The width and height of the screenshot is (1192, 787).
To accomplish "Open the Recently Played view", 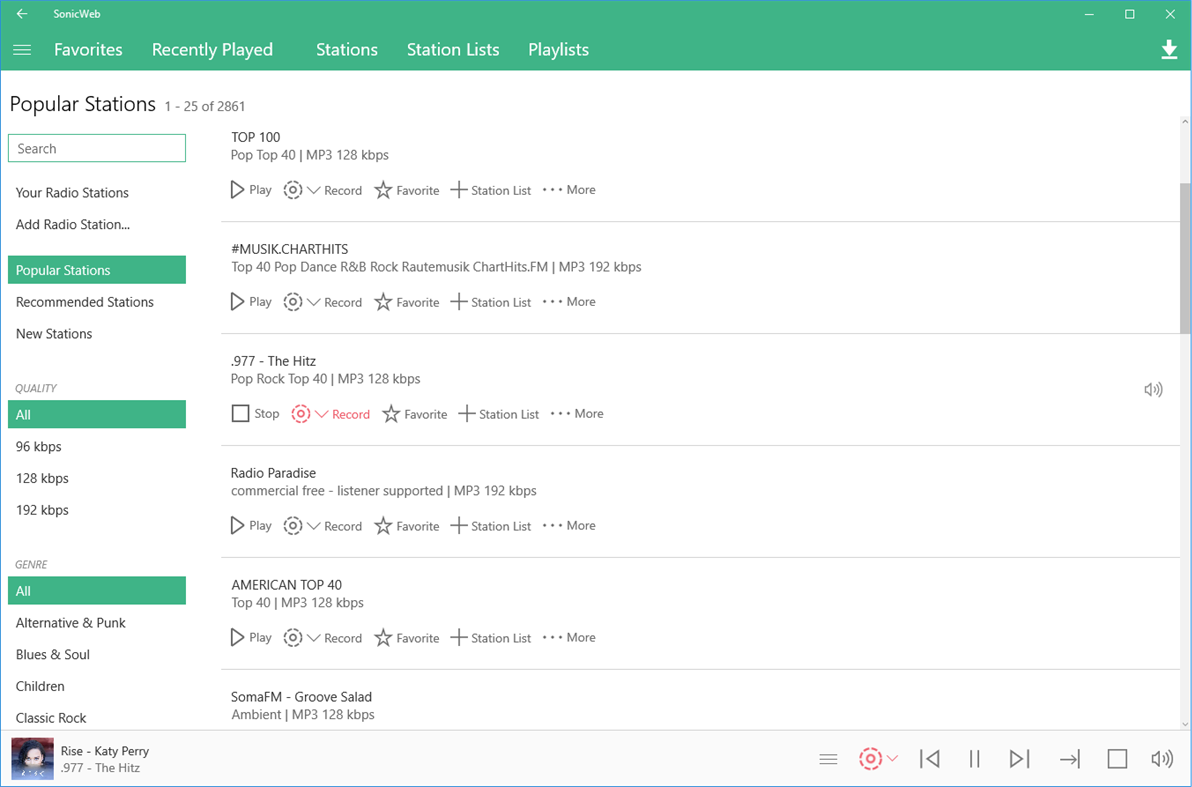I will coord(212,49).
